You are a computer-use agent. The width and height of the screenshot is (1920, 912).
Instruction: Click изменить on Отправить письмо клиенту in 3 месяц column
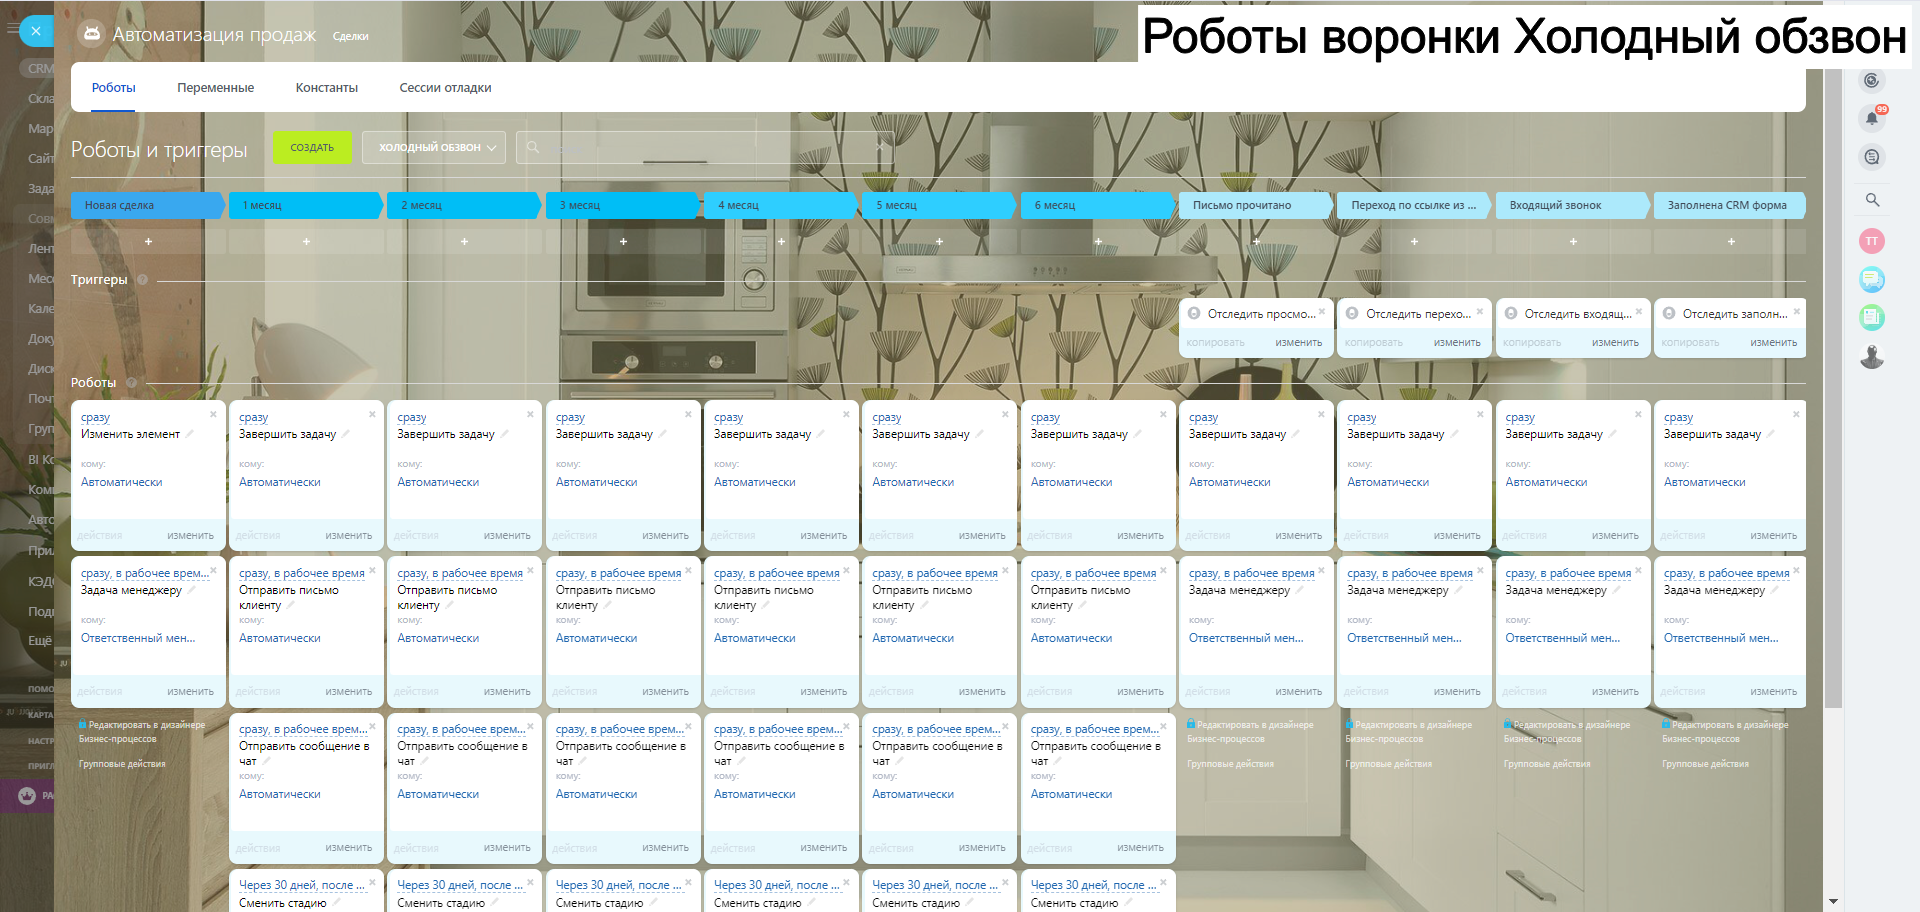click(666, 692)
